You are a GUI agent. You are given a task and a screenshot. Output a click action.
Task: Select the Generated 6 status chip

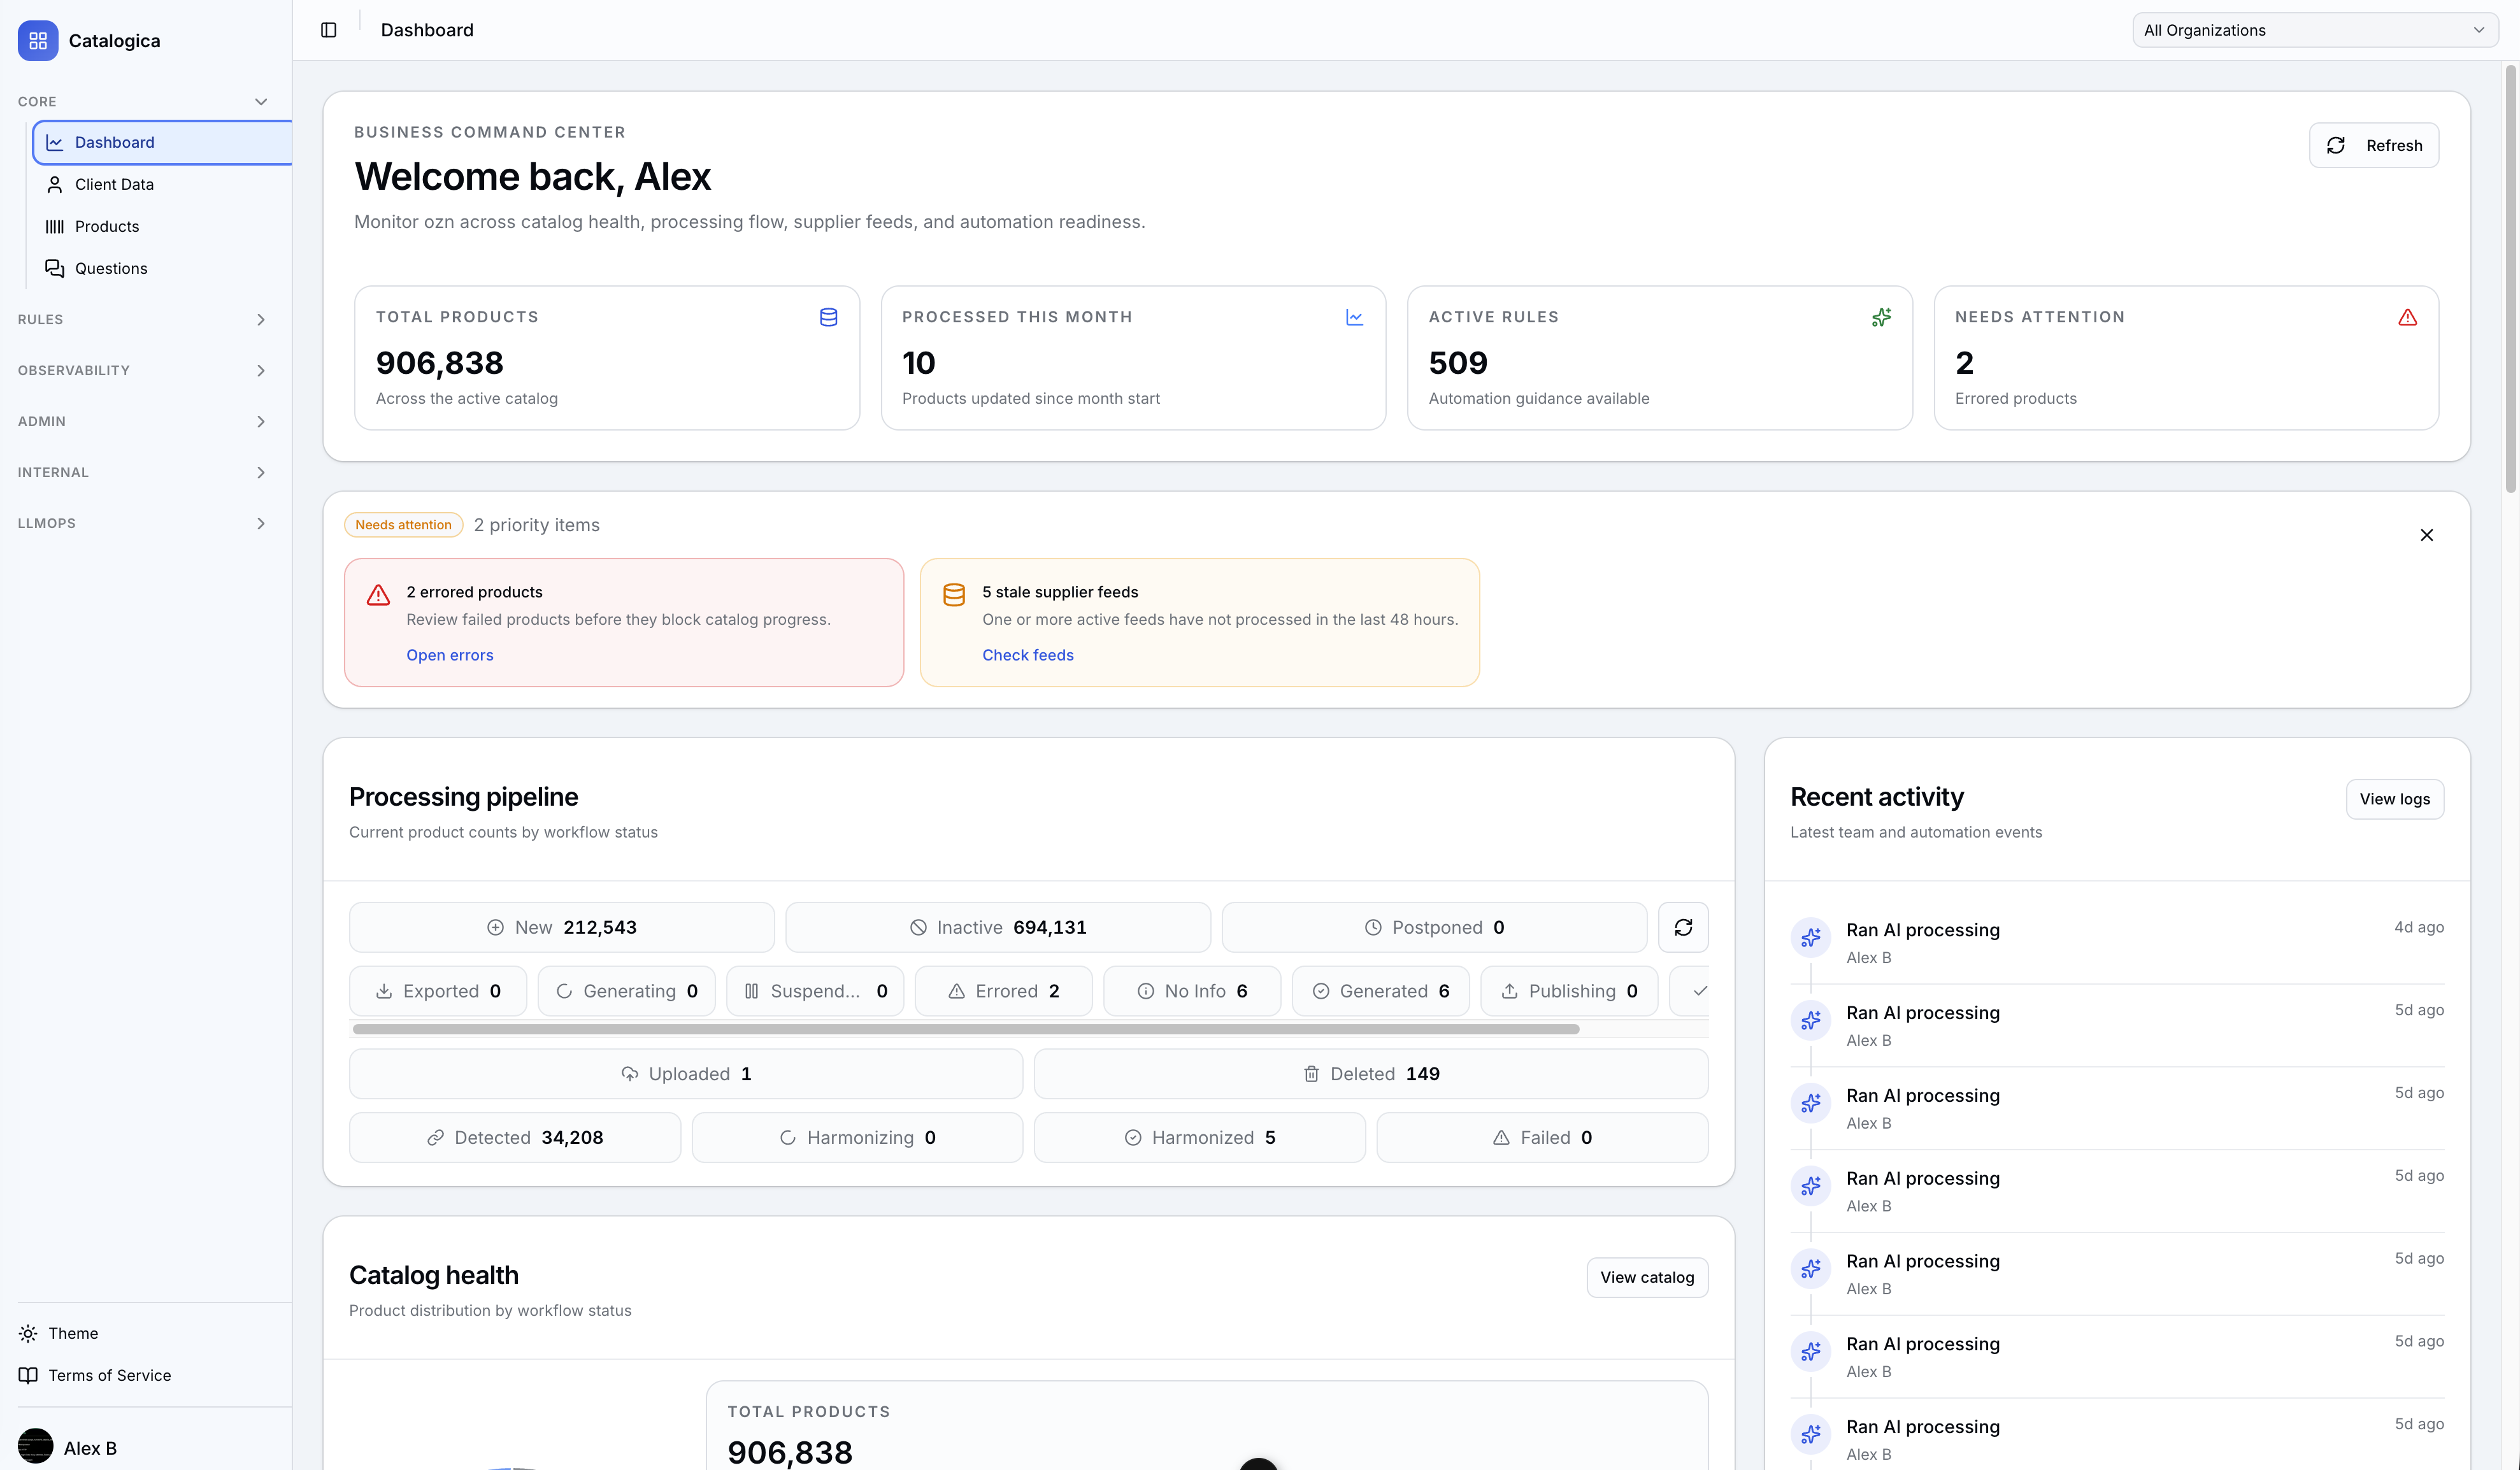point(1381,991)
